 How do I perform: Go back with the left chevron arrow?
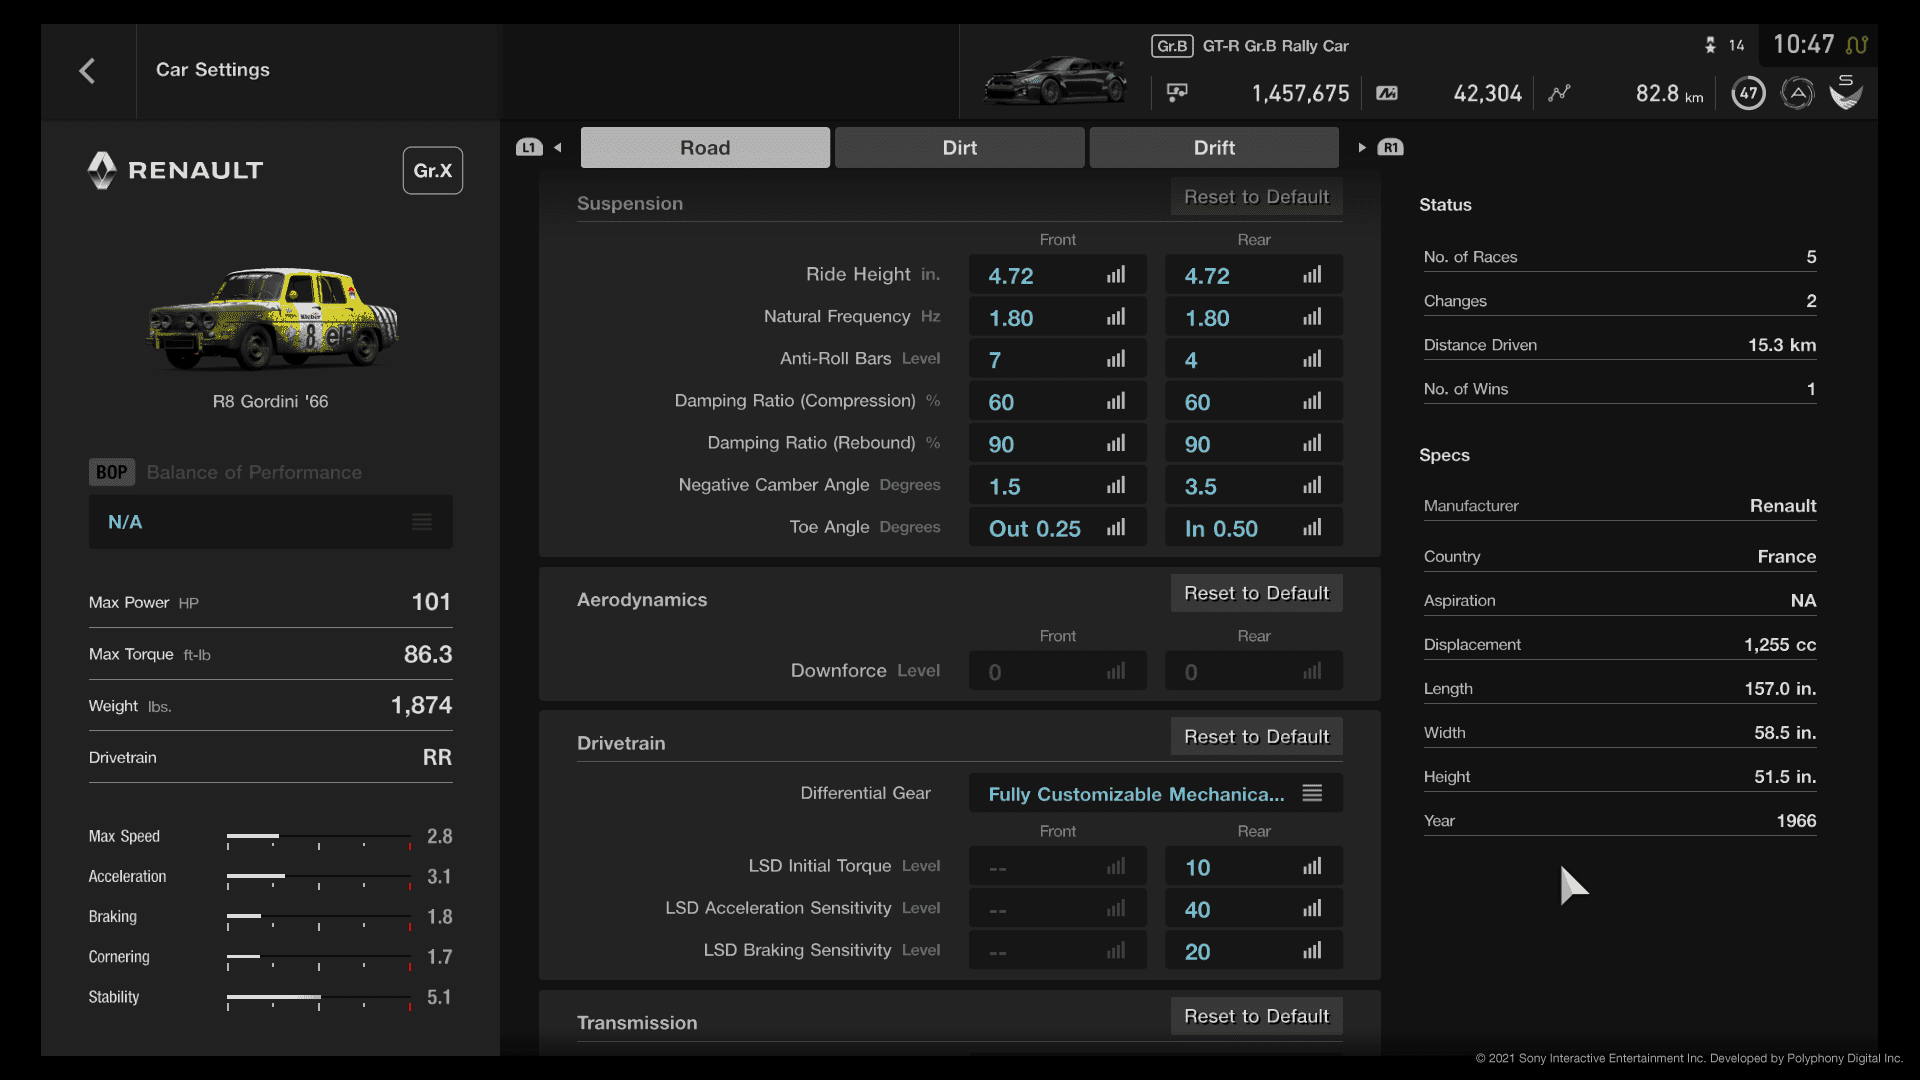(x=87, y=71)
